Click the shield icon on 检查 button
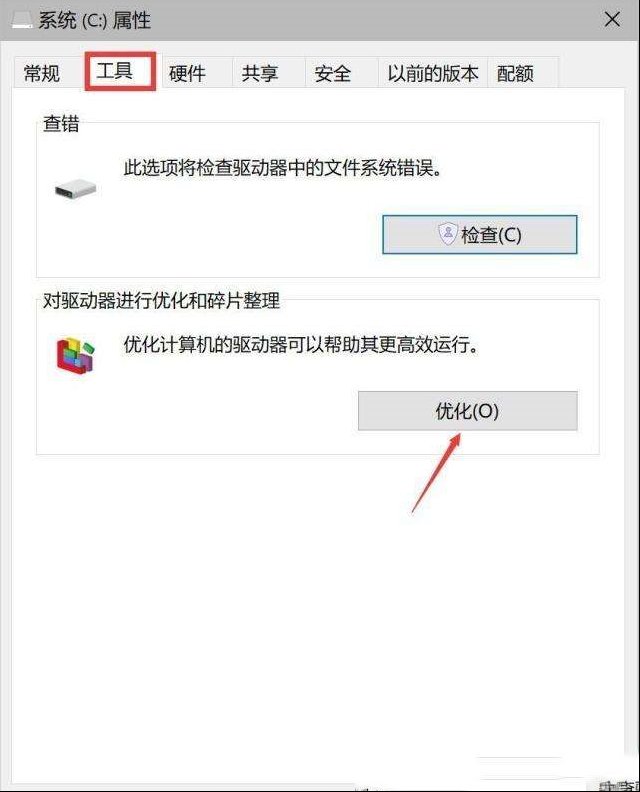Screen dimensions: 640x792 pos(448,234)
